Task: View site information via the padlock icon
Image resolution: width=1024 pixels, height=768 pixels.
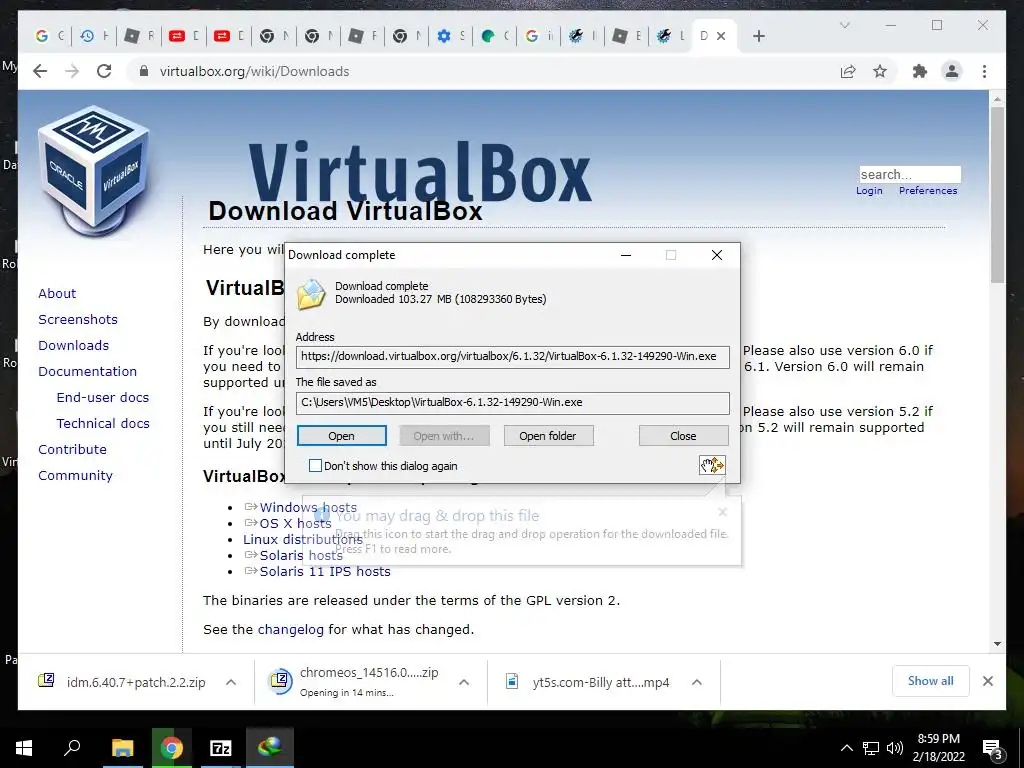Action: [144, 71]
